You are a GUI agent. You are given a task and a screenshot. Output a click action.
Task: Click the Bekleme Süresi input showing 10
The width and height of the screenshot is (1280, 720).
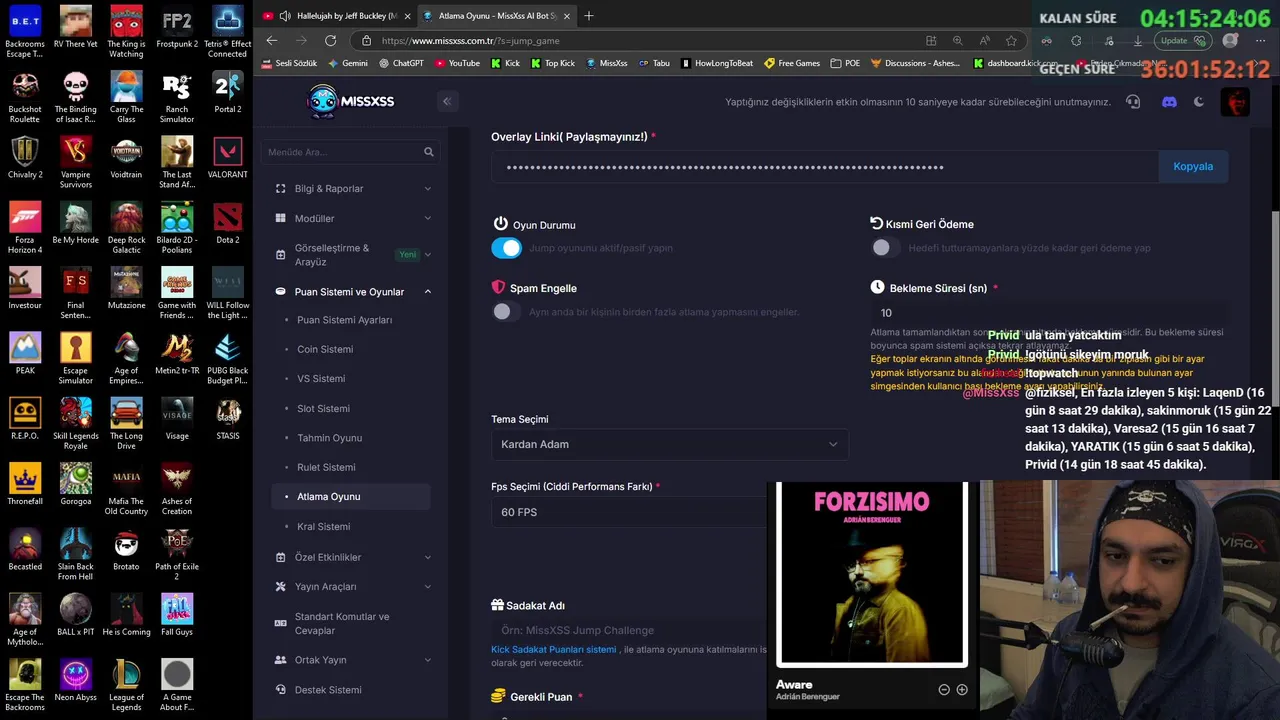pyautogui.click(x=1048, y=313)
